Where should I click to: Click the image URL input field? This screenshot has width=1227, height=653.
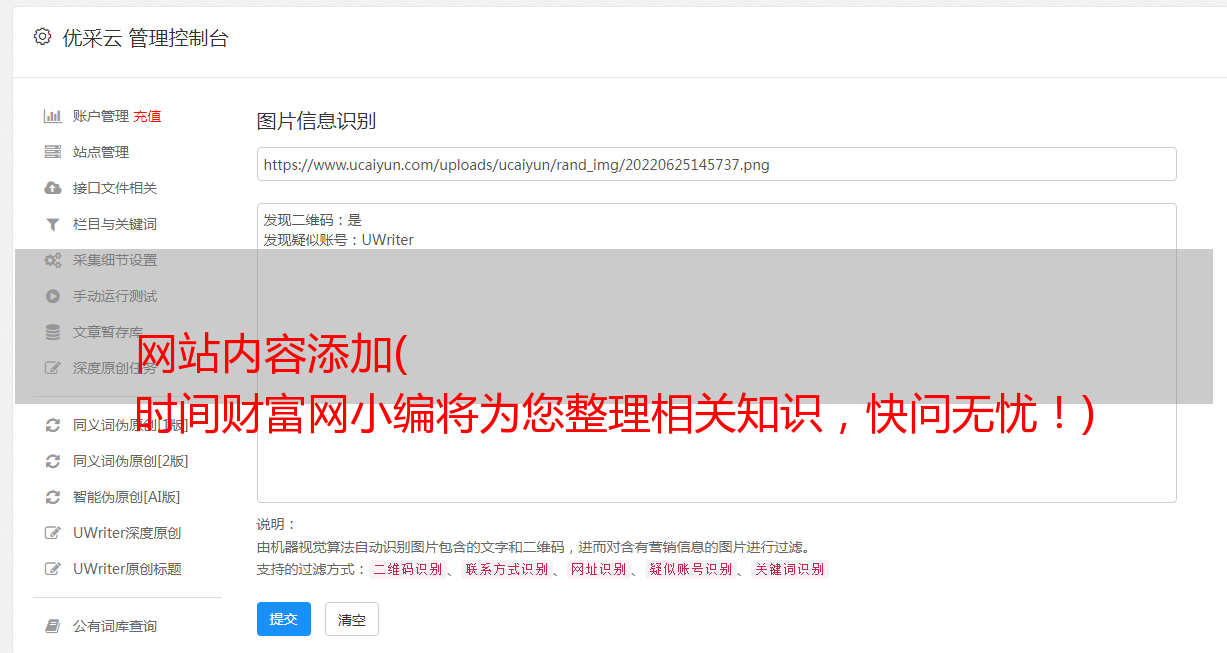pyautogui.click(x=716, y=164)
